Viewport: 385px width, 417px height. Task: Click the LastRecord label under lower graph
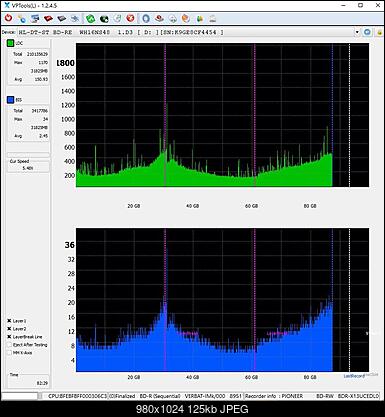pos(354,376)
